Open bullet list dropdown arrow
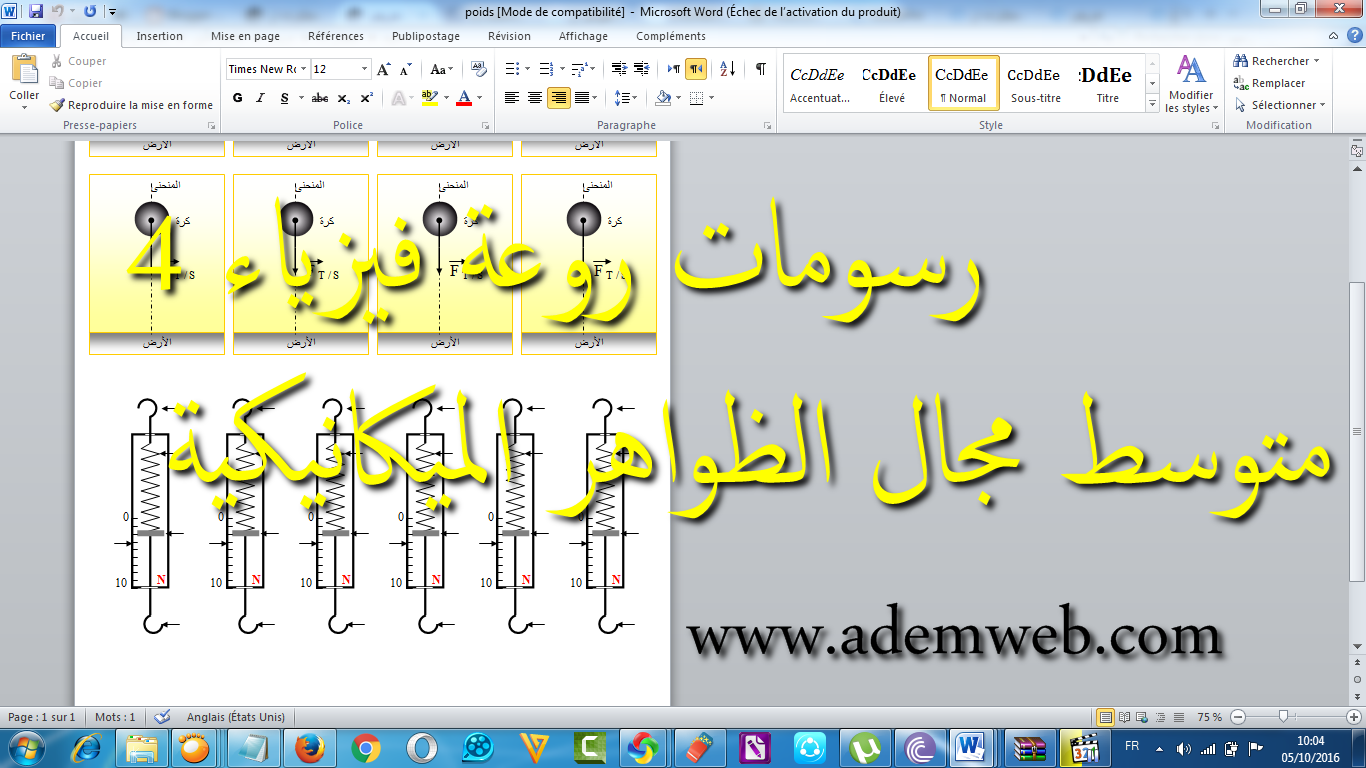Viewport: 1366px width, 768px height. click(x=529, y=69)
